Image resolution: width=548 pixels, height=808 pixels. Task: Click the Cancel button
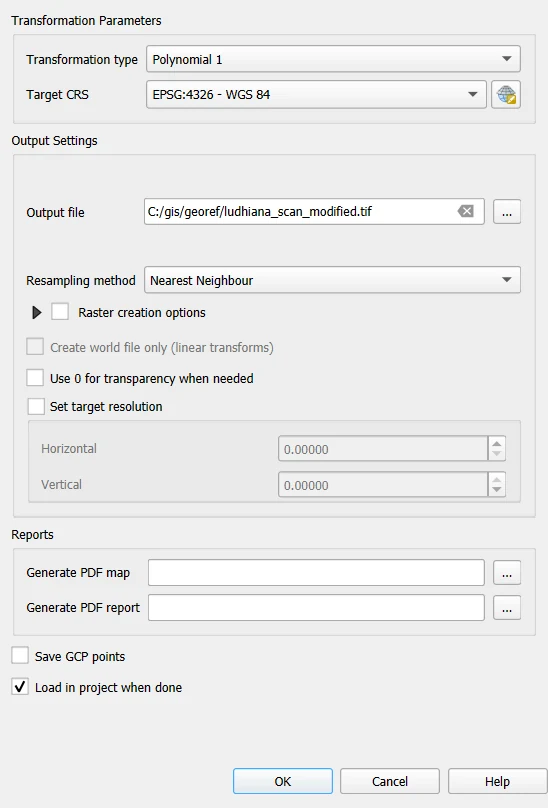point(390,781)
